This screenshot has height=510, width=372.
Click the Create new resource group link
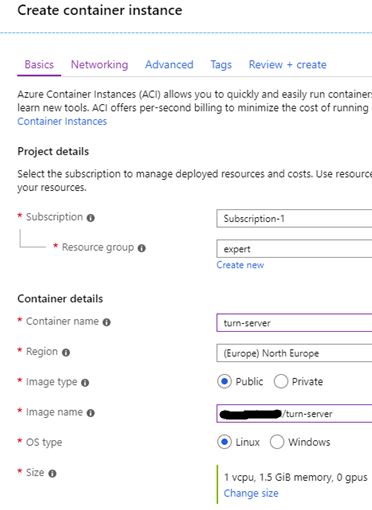click(240, 265)
